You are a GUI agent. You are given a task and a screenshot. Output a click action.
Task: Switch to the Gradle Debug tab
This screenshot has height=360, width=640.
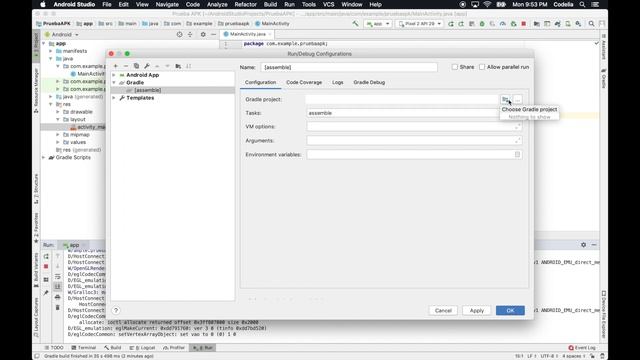(x=369, y=82)
